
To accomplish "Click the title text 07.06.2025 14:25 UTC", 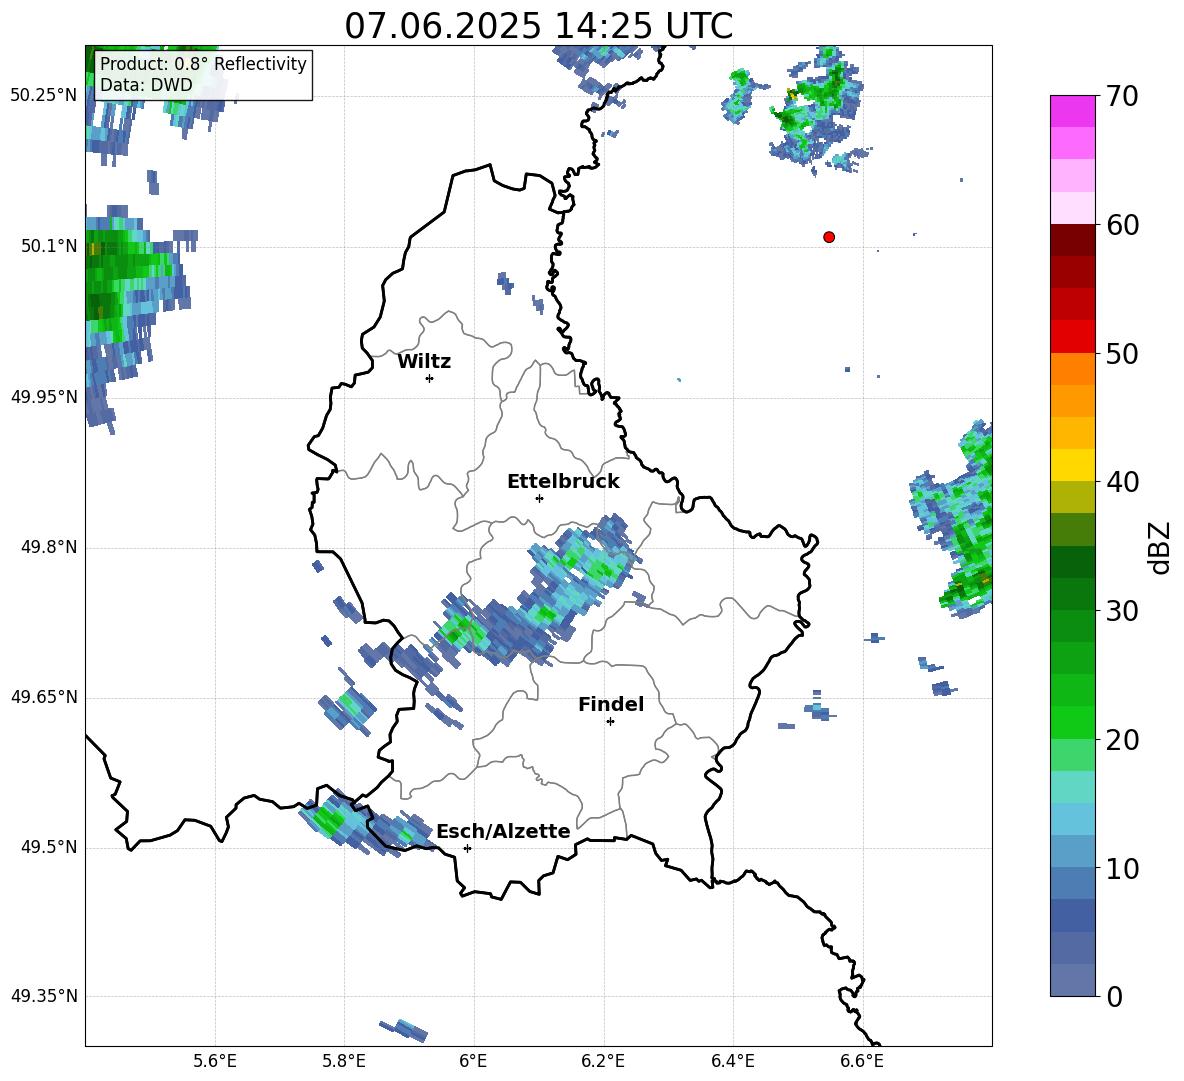I will (x=538, y=26).
